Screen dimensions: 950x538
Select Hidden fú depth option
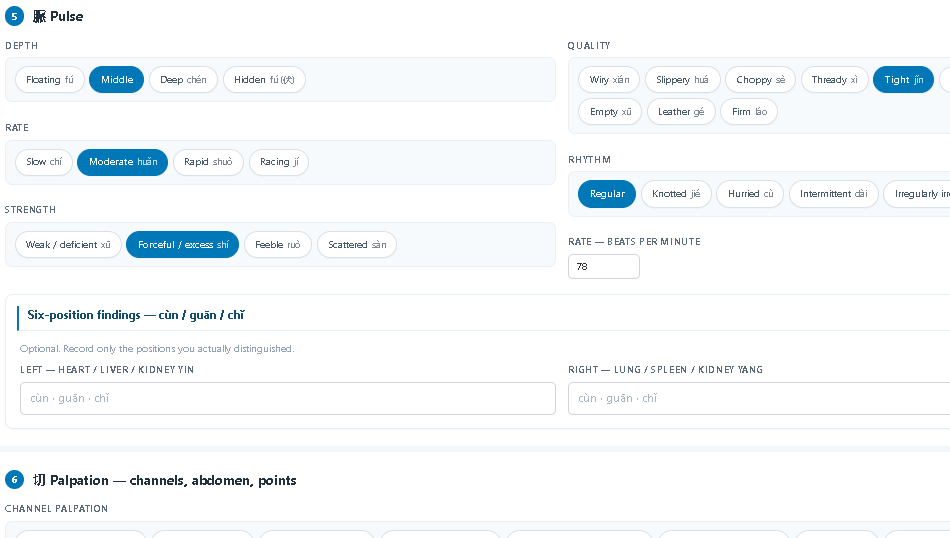pyautogui.click(x=264, y=79)
